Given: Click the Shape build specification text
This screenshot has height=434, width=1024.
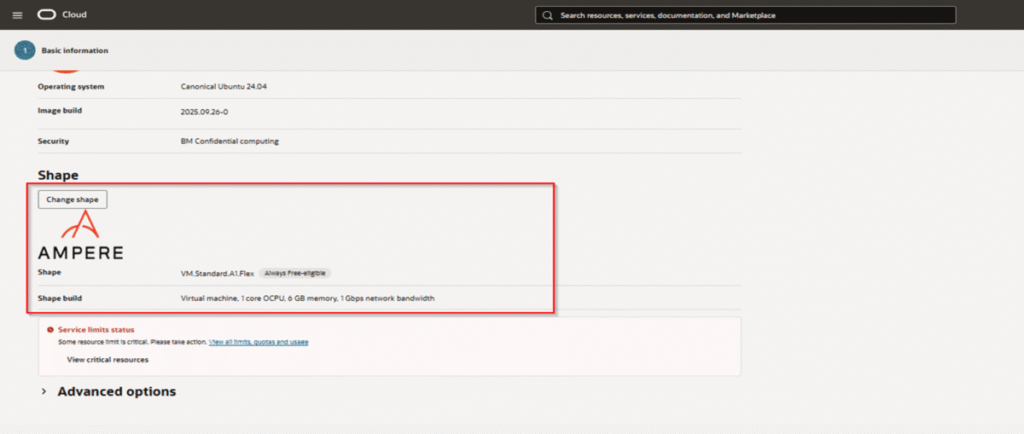Looking at the screenshot, I should (308, 298).
